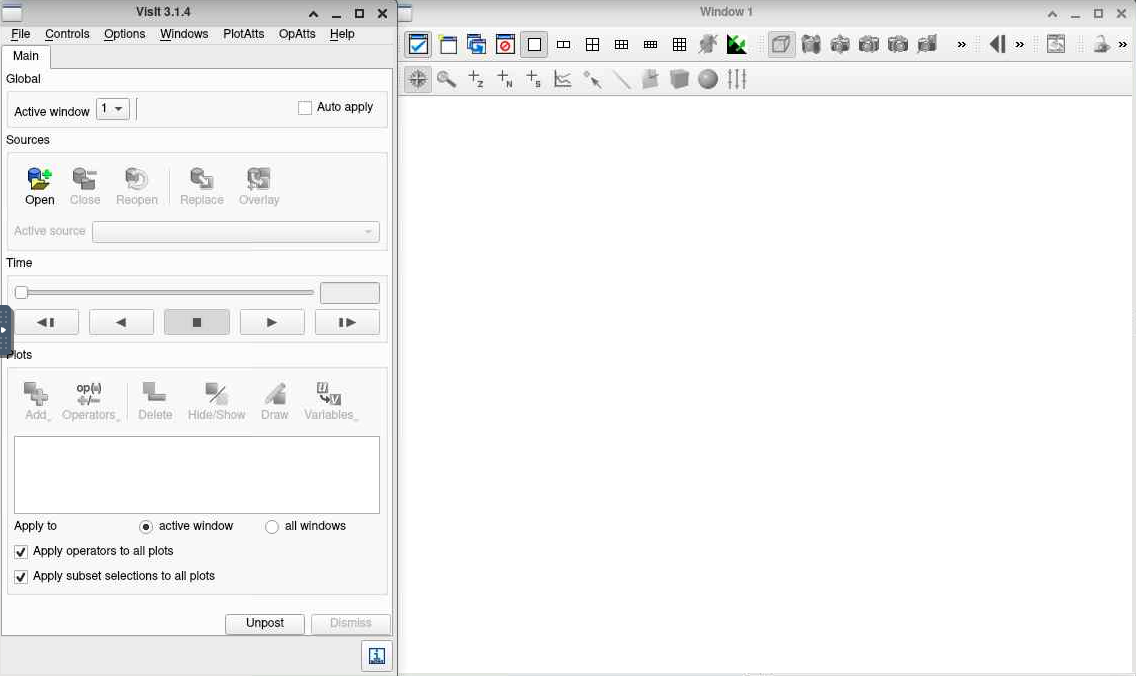Open the Controls menu
1136x676 pixels.
(67, 34)
